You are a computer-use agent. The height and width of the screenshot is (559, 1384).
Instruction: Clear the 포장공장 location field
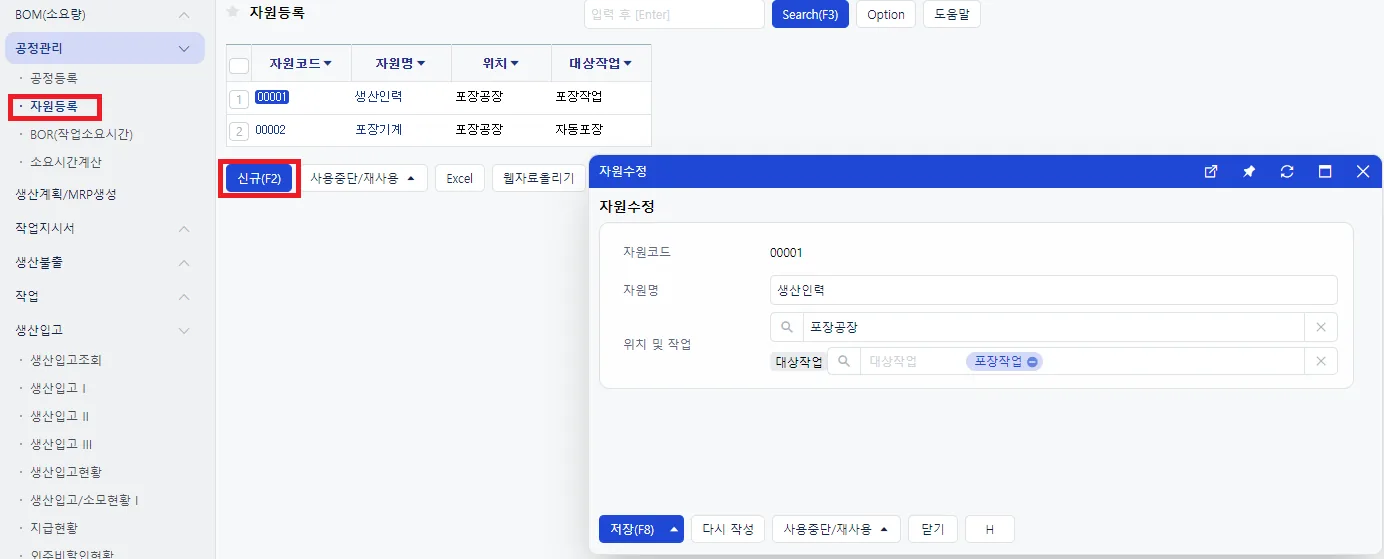(1321, 327)
